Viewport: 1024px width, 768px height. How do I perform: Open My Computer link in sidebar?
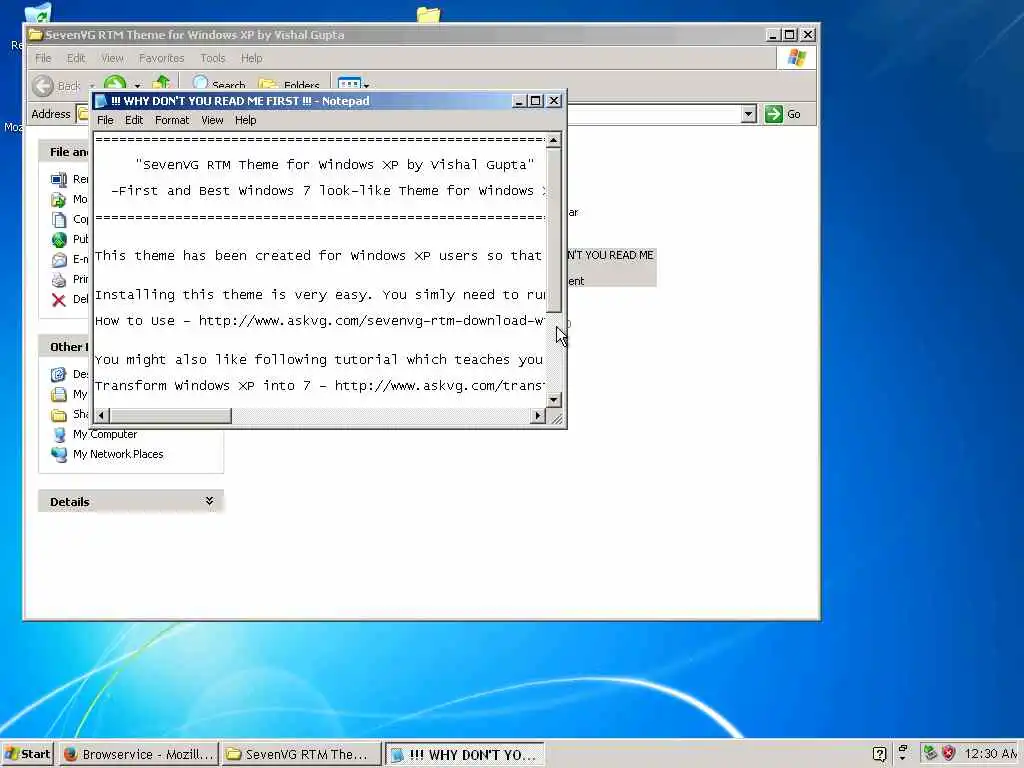[104, 434]
